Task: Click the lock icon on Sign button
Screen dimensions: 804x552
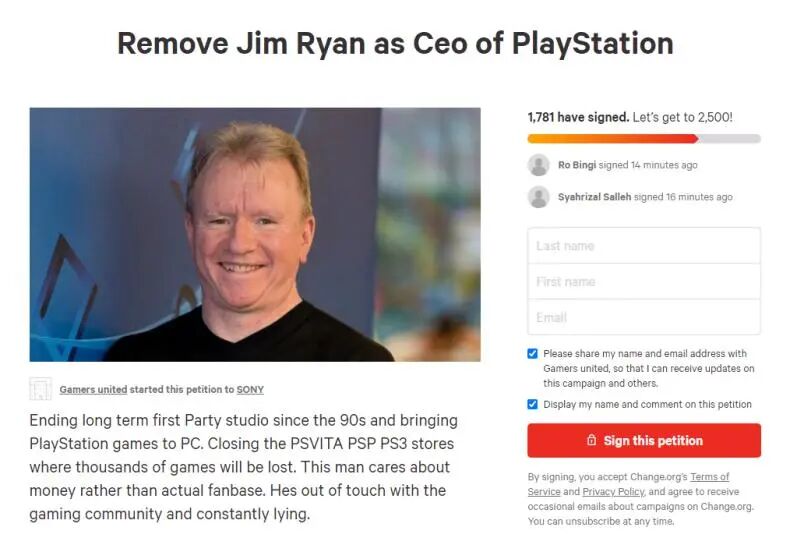Action: (591, 440)
